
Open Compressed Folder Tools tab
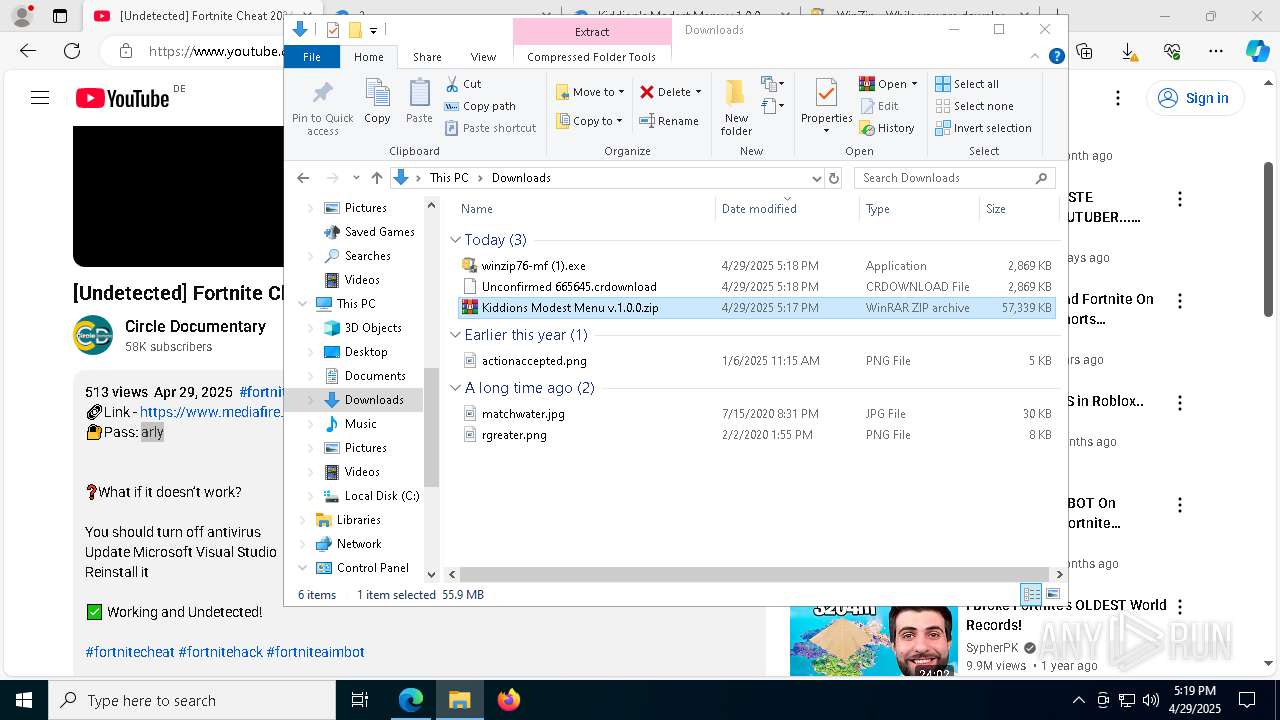click(591, 57)
